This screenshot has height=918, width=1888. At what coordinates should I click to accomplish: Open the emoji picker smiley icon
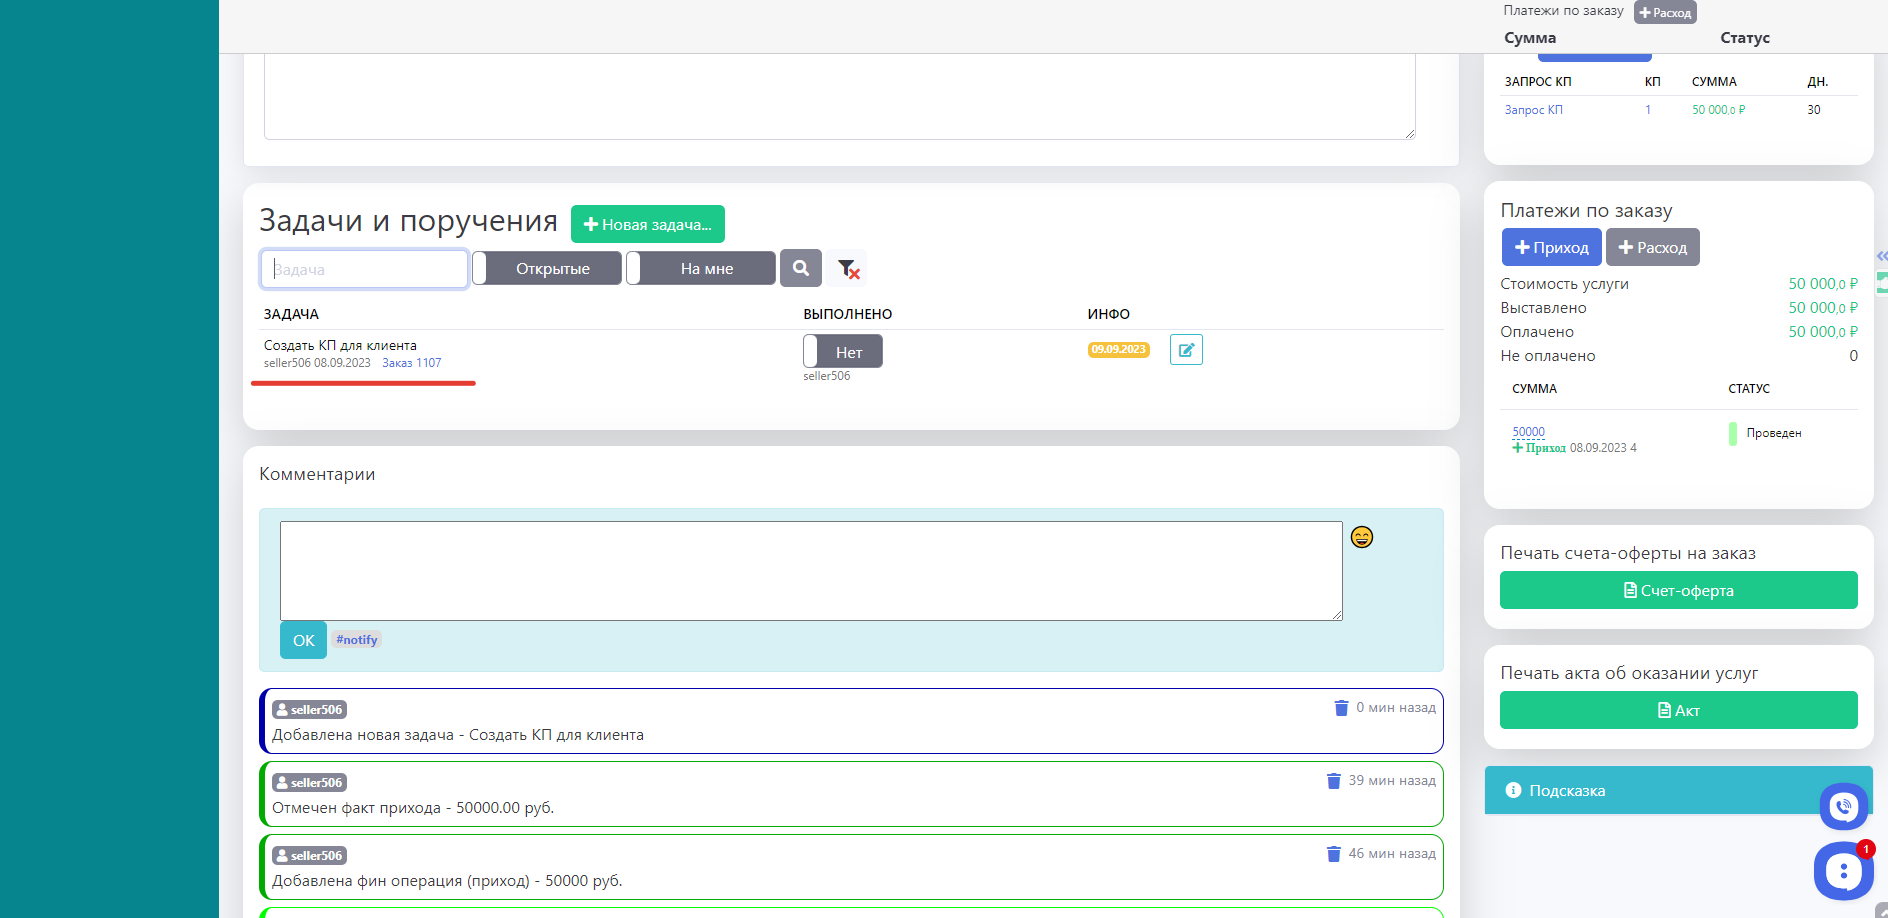click(1361, 537)
